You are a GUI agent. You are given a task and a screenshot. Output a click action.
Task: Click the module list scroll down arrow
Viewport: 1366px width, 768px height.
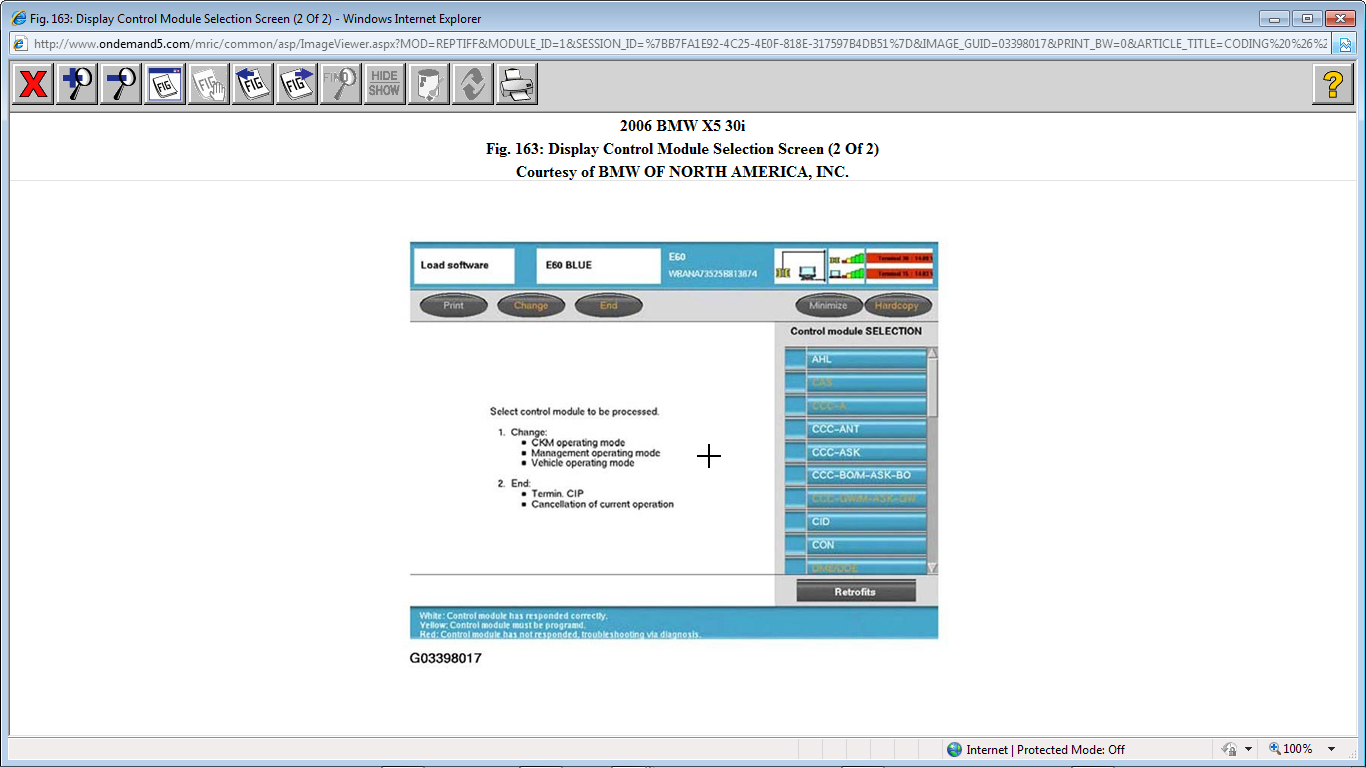pos(933,568)
